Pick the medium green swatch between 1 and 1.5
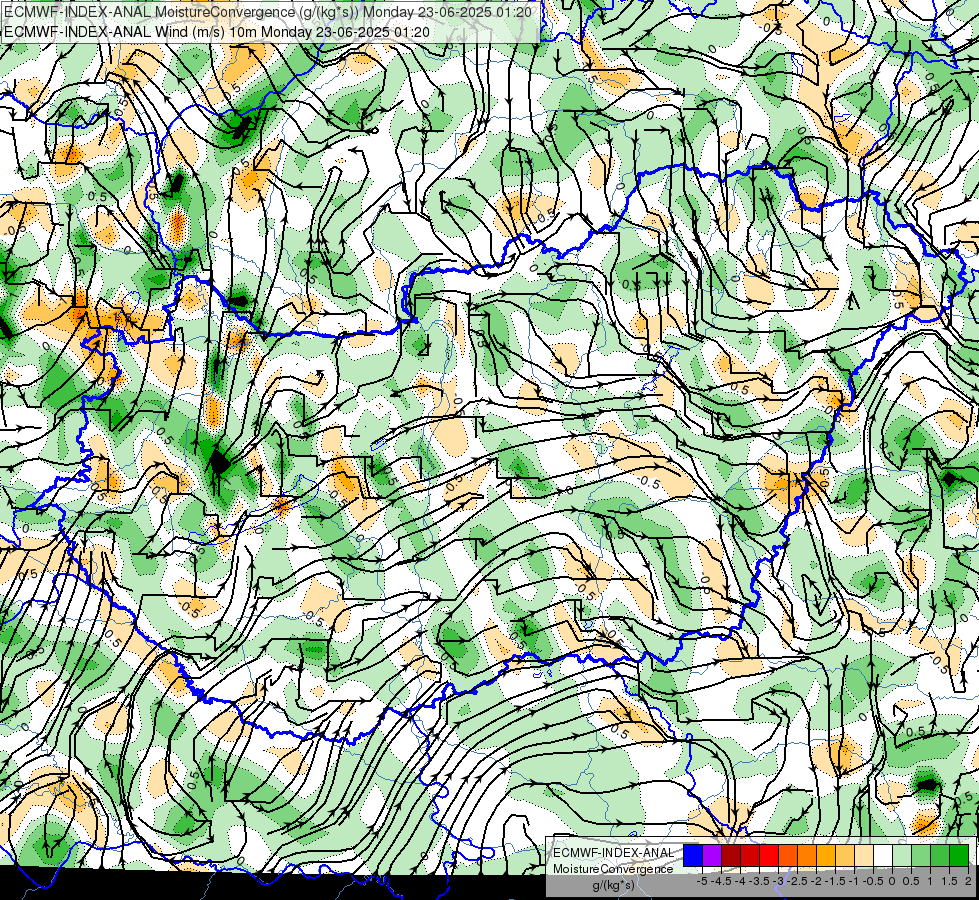Screen dimensions: 979x900 click(940, 855)
